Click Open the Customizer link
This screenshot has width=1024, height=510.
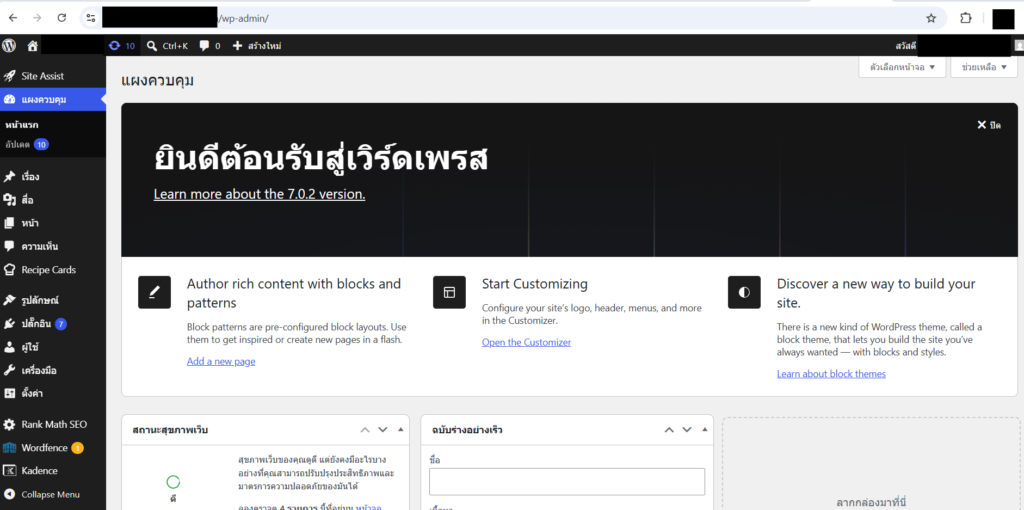526,342
